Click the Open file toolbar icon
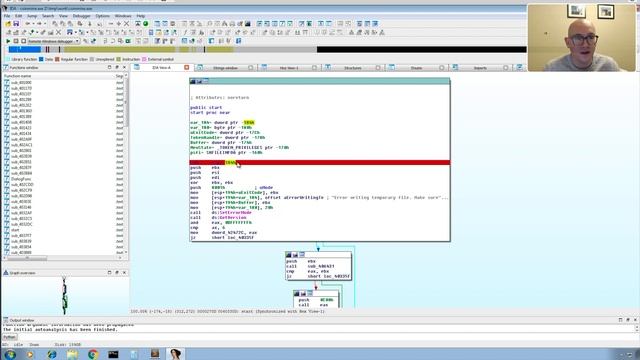640x360 pixels. point(9,24)
